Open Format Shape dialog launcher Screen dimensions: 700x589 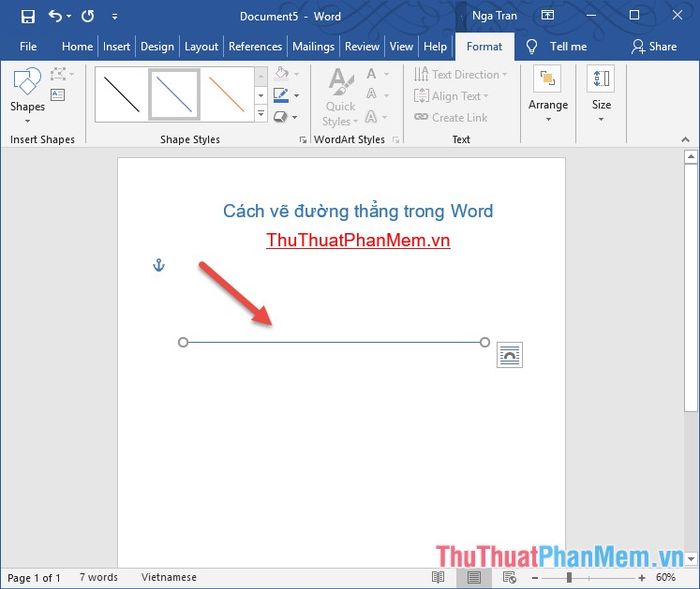pos(303,140)
